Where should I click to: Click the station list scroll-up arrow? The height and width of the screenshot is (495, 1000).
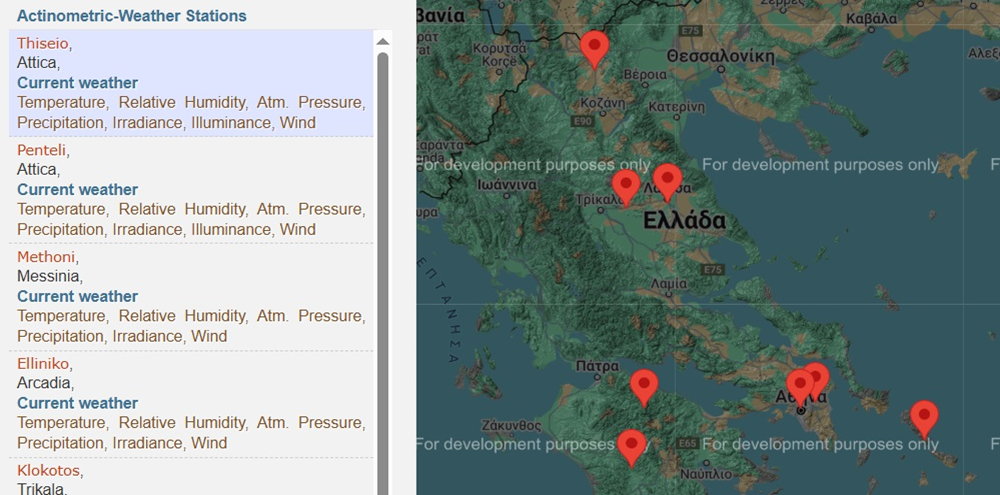pyautogui.click(x=382, y=41)
